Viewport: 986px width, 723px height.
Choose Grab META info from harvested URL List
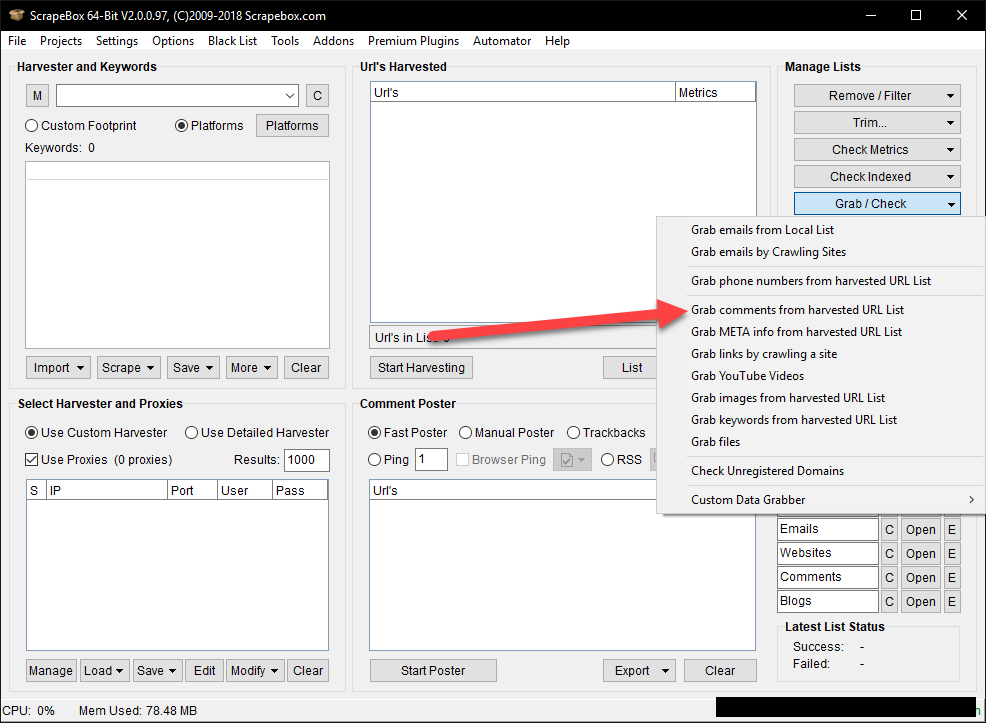point(821,332)
